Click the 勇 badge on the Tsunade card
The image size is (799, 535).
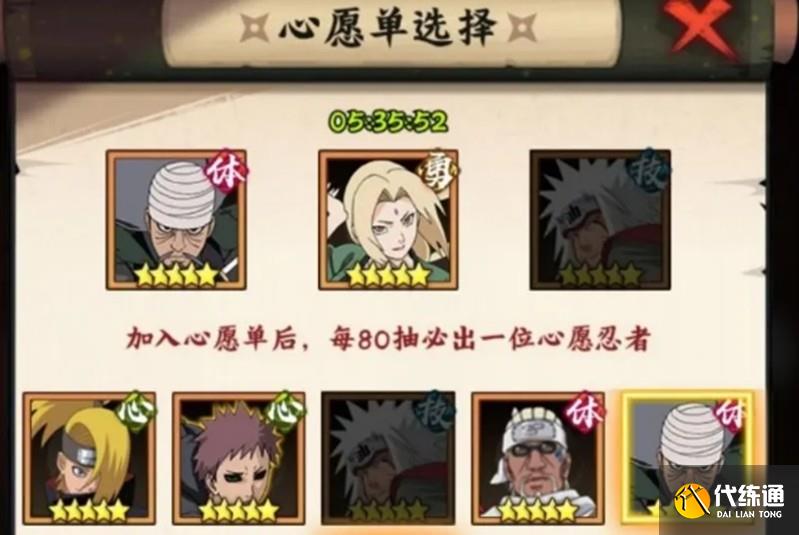tap(438, 172)
